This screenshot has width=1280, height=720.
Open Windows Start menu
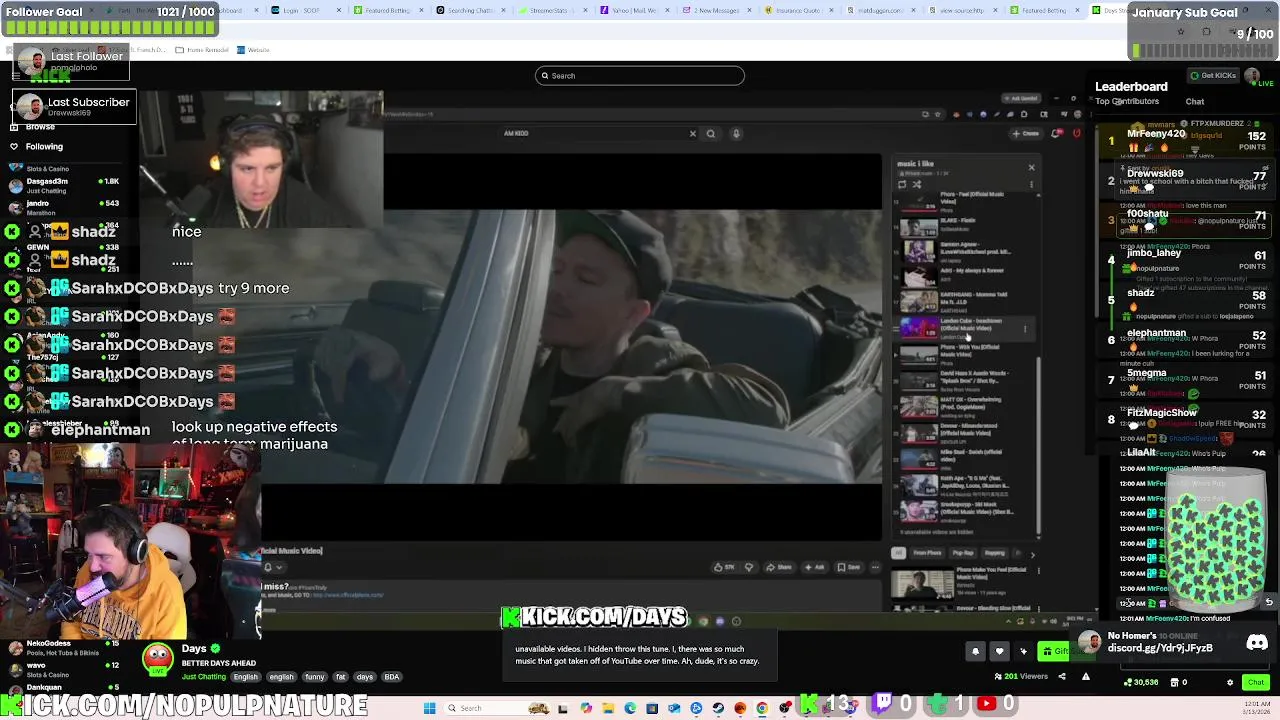point(430,708)
